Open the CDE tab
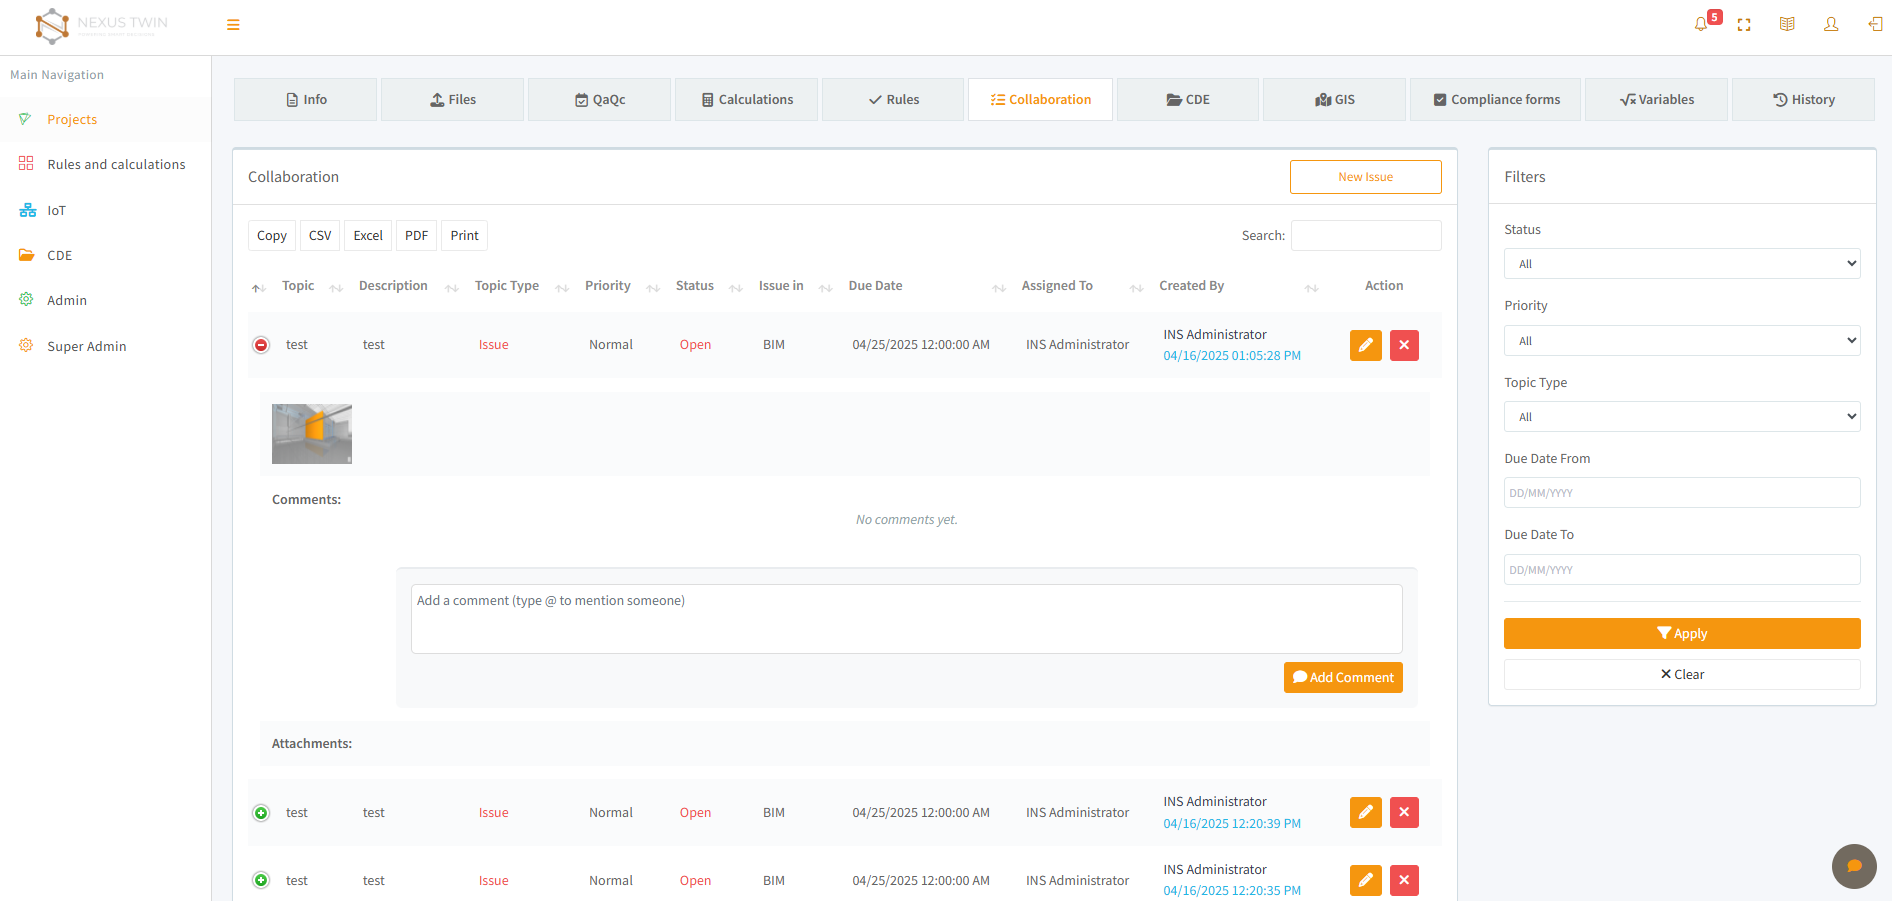1892x901 pixels. pos(1188,100)
